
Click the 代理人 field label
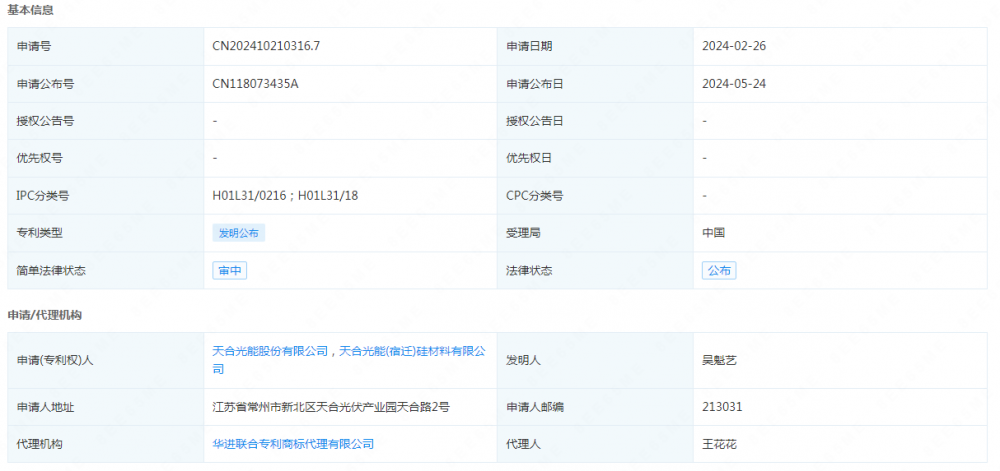524,444
